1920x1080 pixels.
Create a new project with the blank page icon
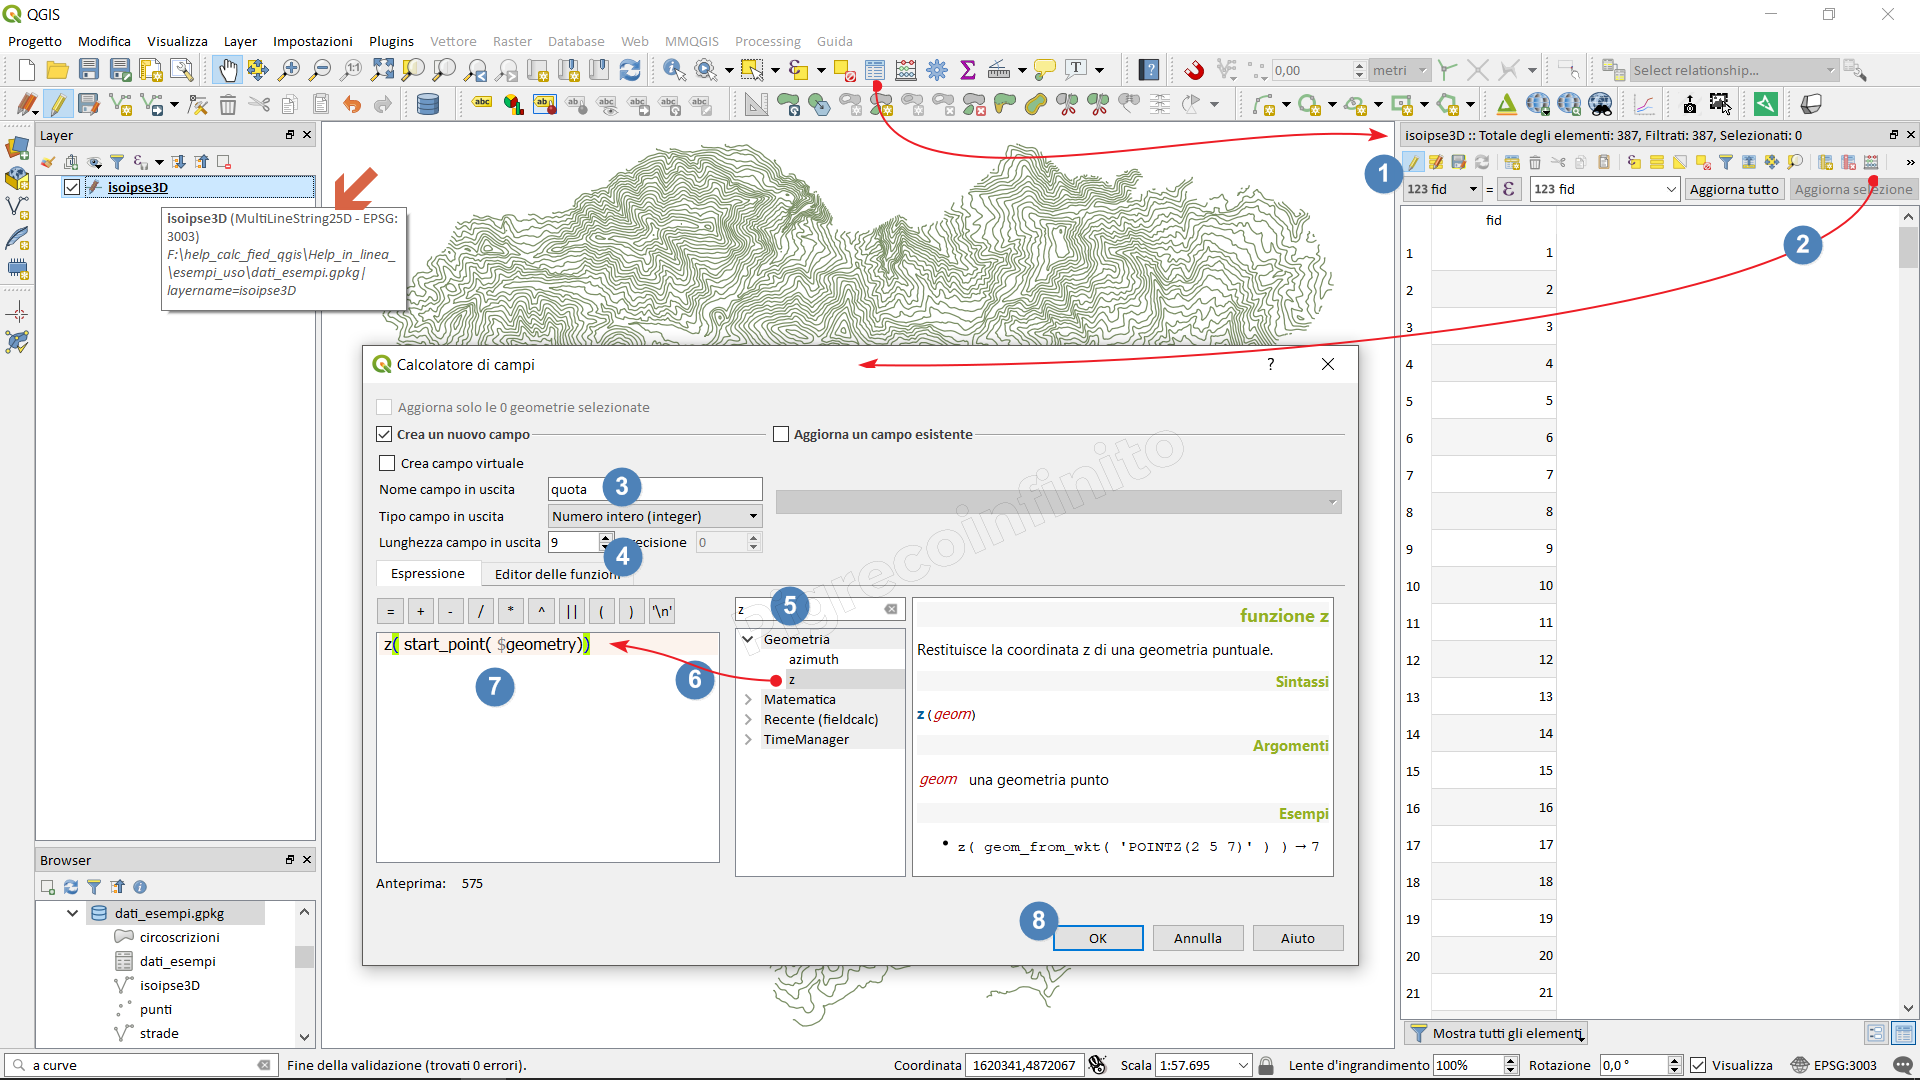coord(27,70)
